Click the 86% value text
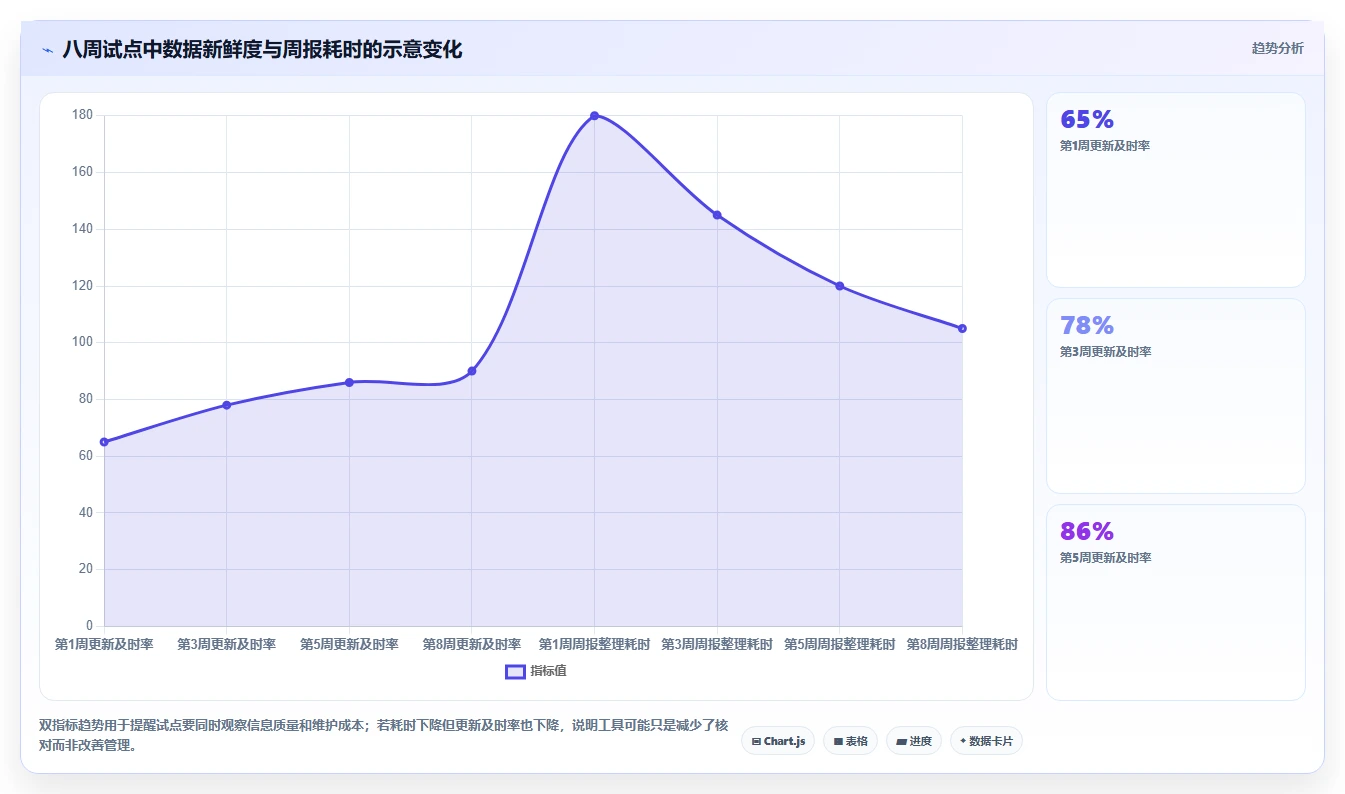1345x794 pixels. coord(1087,532)
